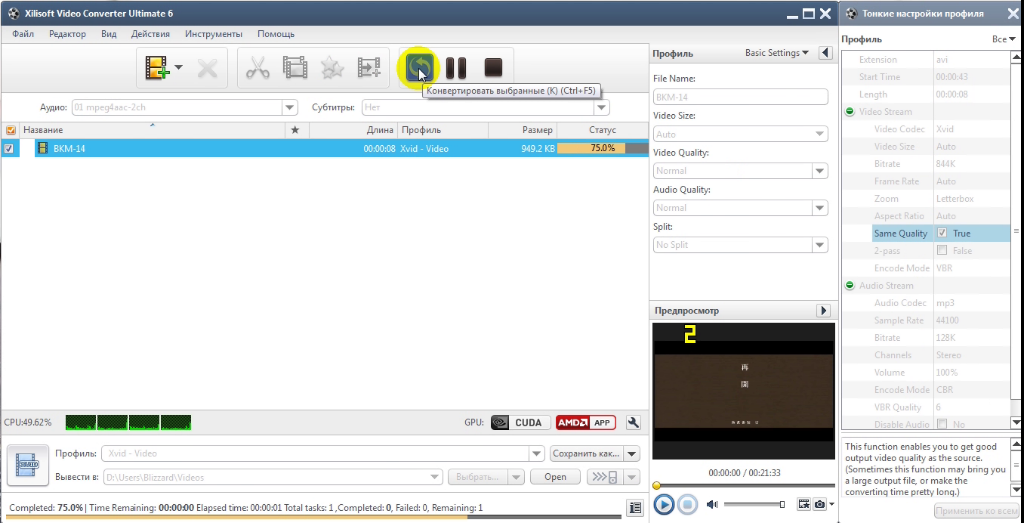Open the Вид menu
This screenshot has width=1024, height=523.
pos(108,34)
